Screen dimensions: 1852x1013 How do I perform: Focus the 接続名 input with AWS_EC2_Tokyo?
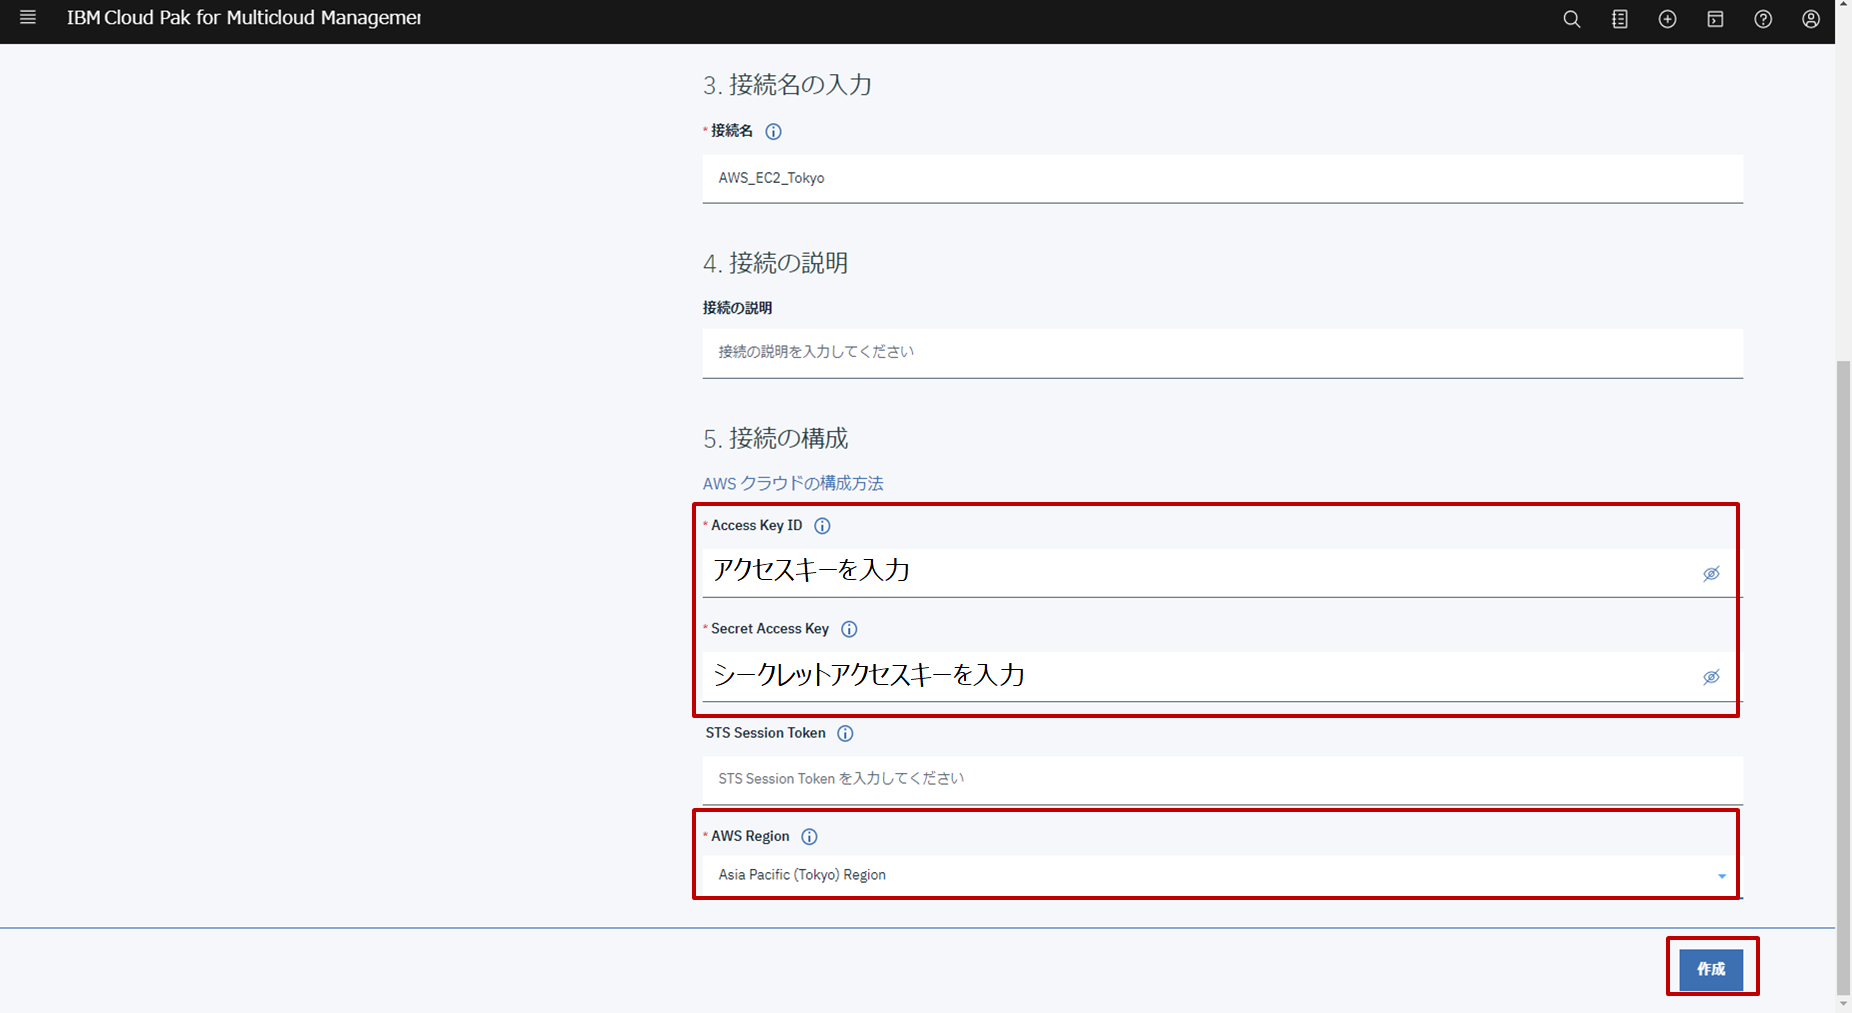(x=1222, y=178)
